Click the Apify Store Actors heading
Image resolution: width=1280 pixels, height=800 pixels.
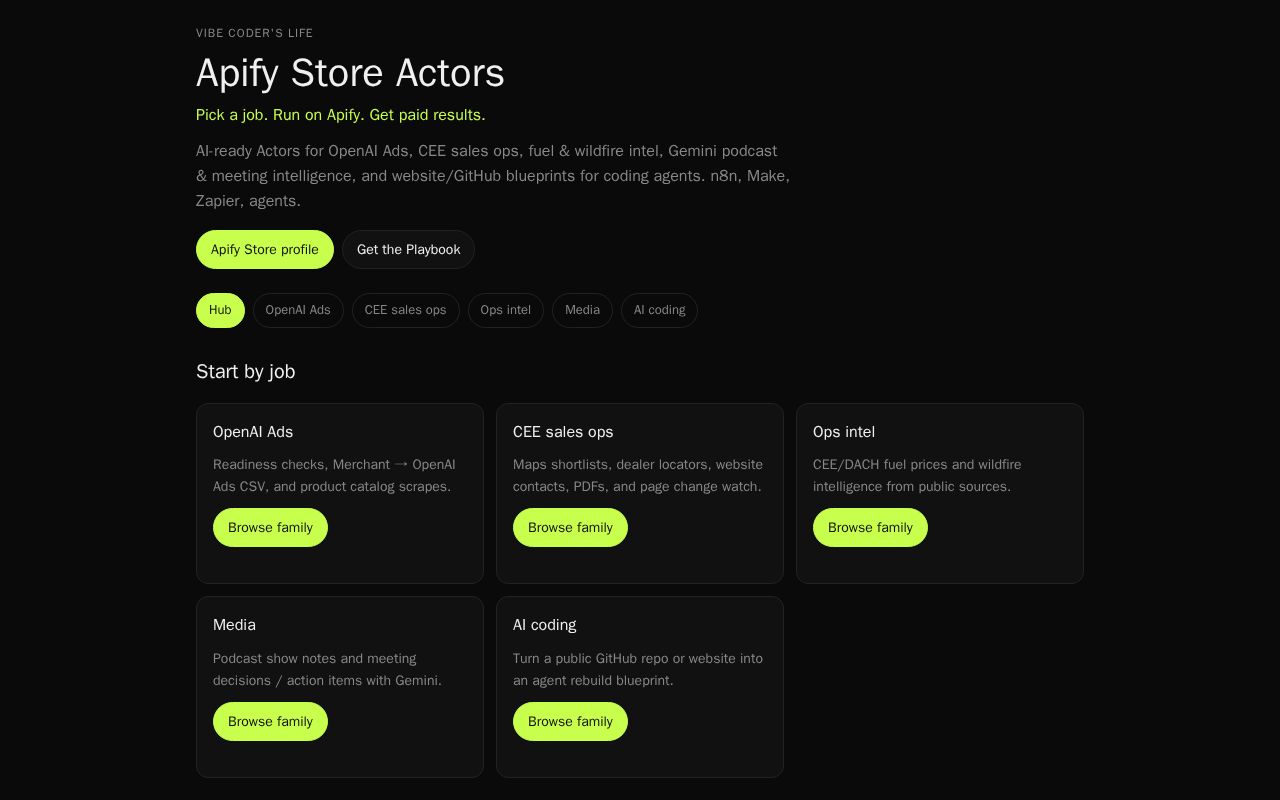pyautogui.click(x=350, y=73)
